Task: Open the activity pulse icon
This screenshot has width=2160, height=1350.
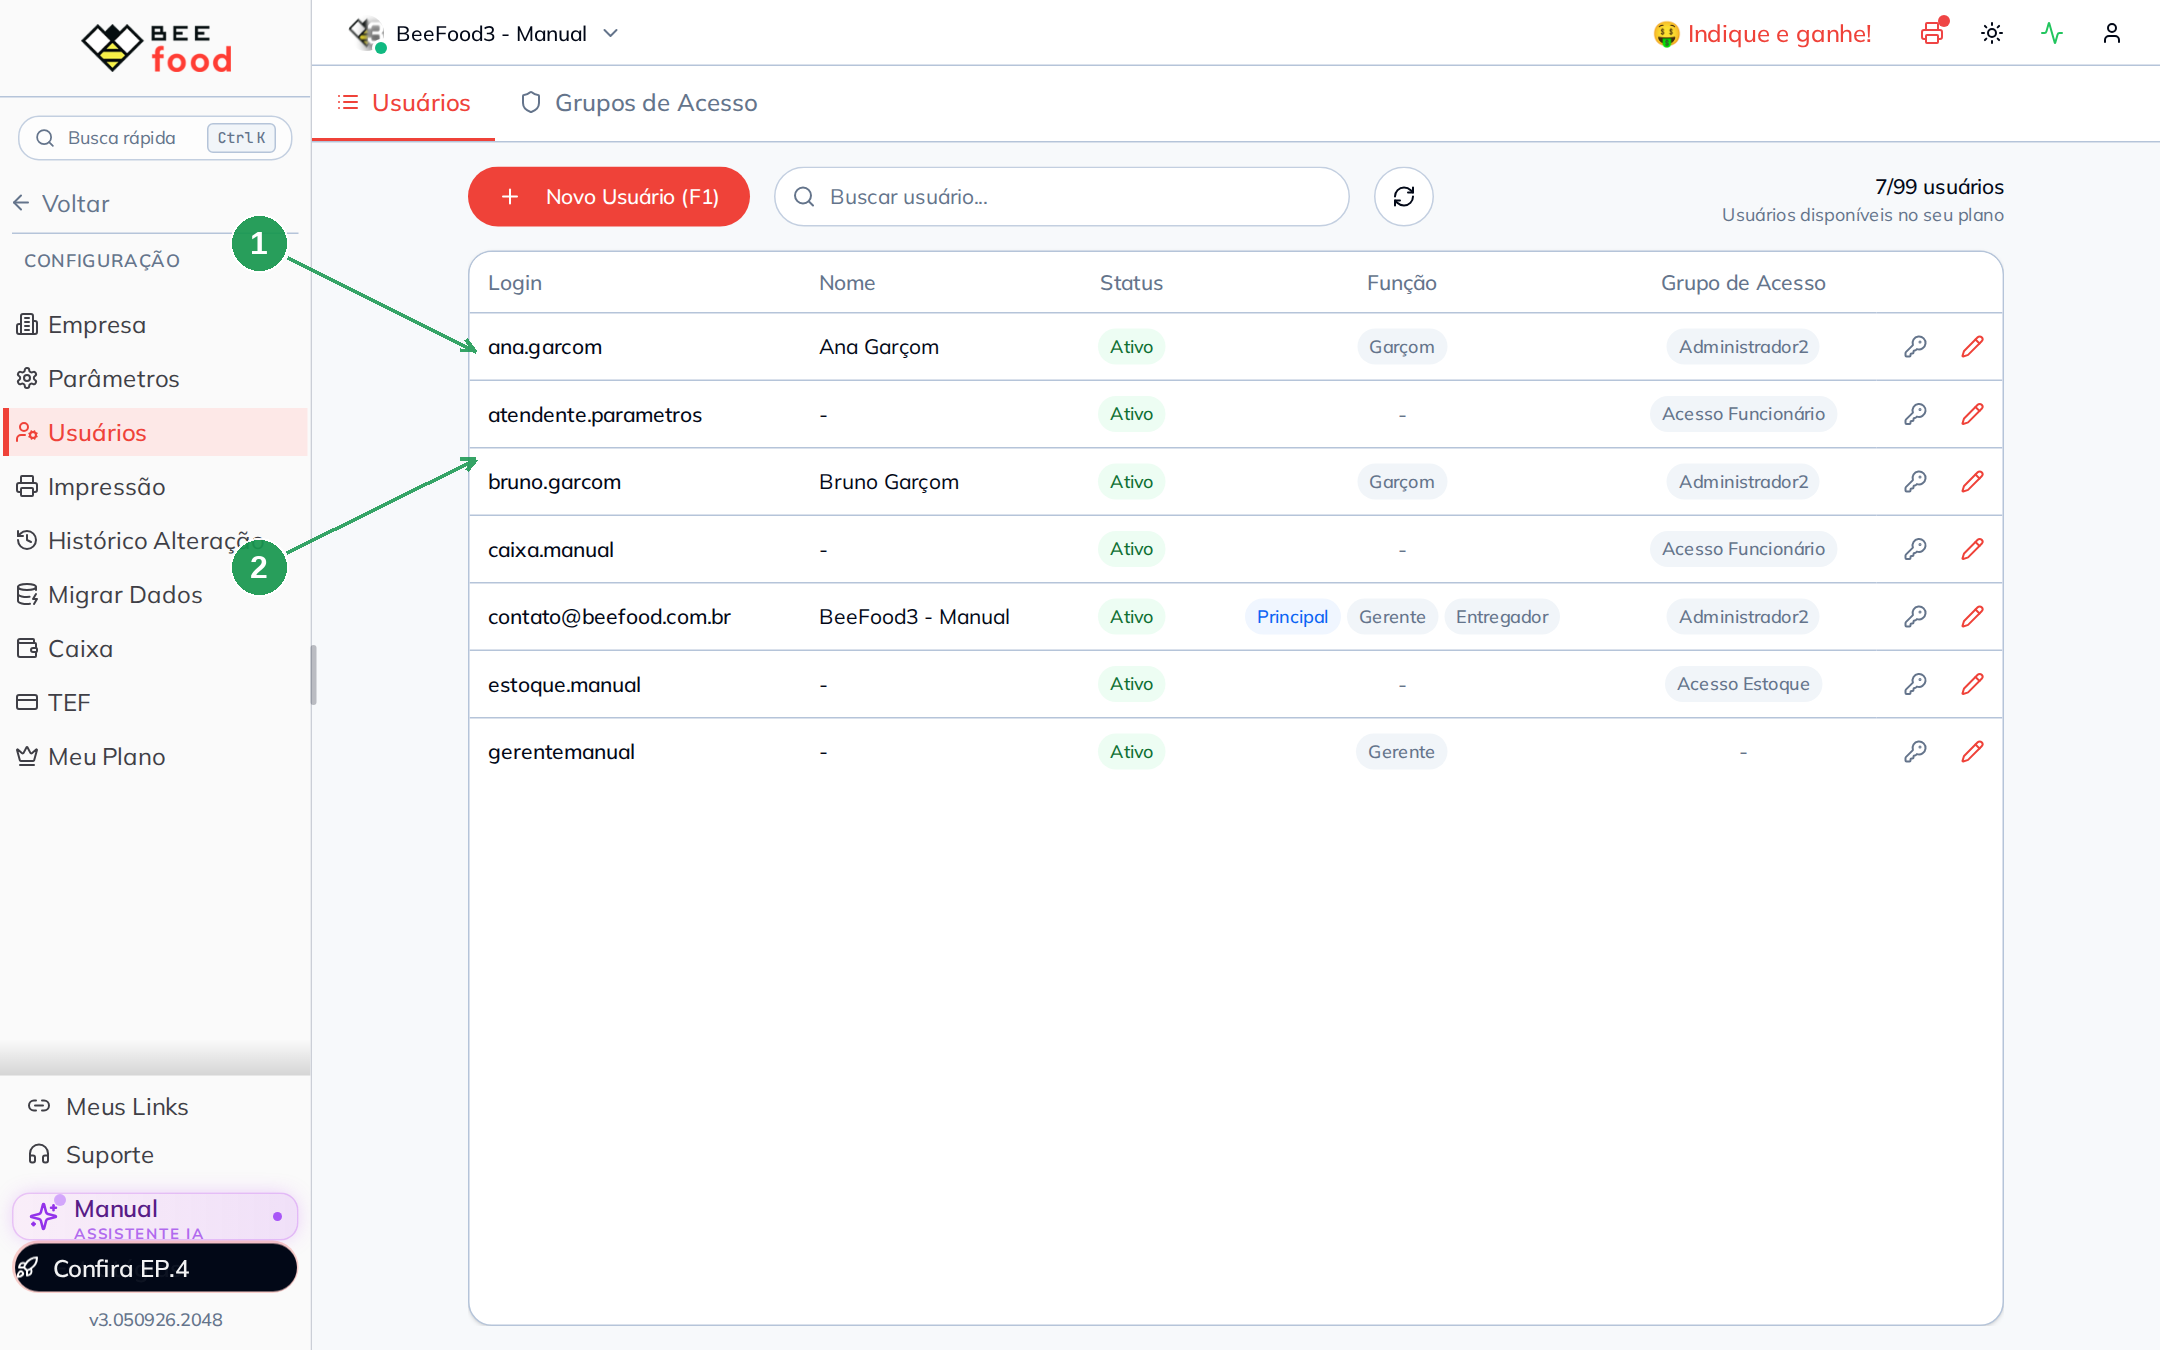Action: 2052,33
